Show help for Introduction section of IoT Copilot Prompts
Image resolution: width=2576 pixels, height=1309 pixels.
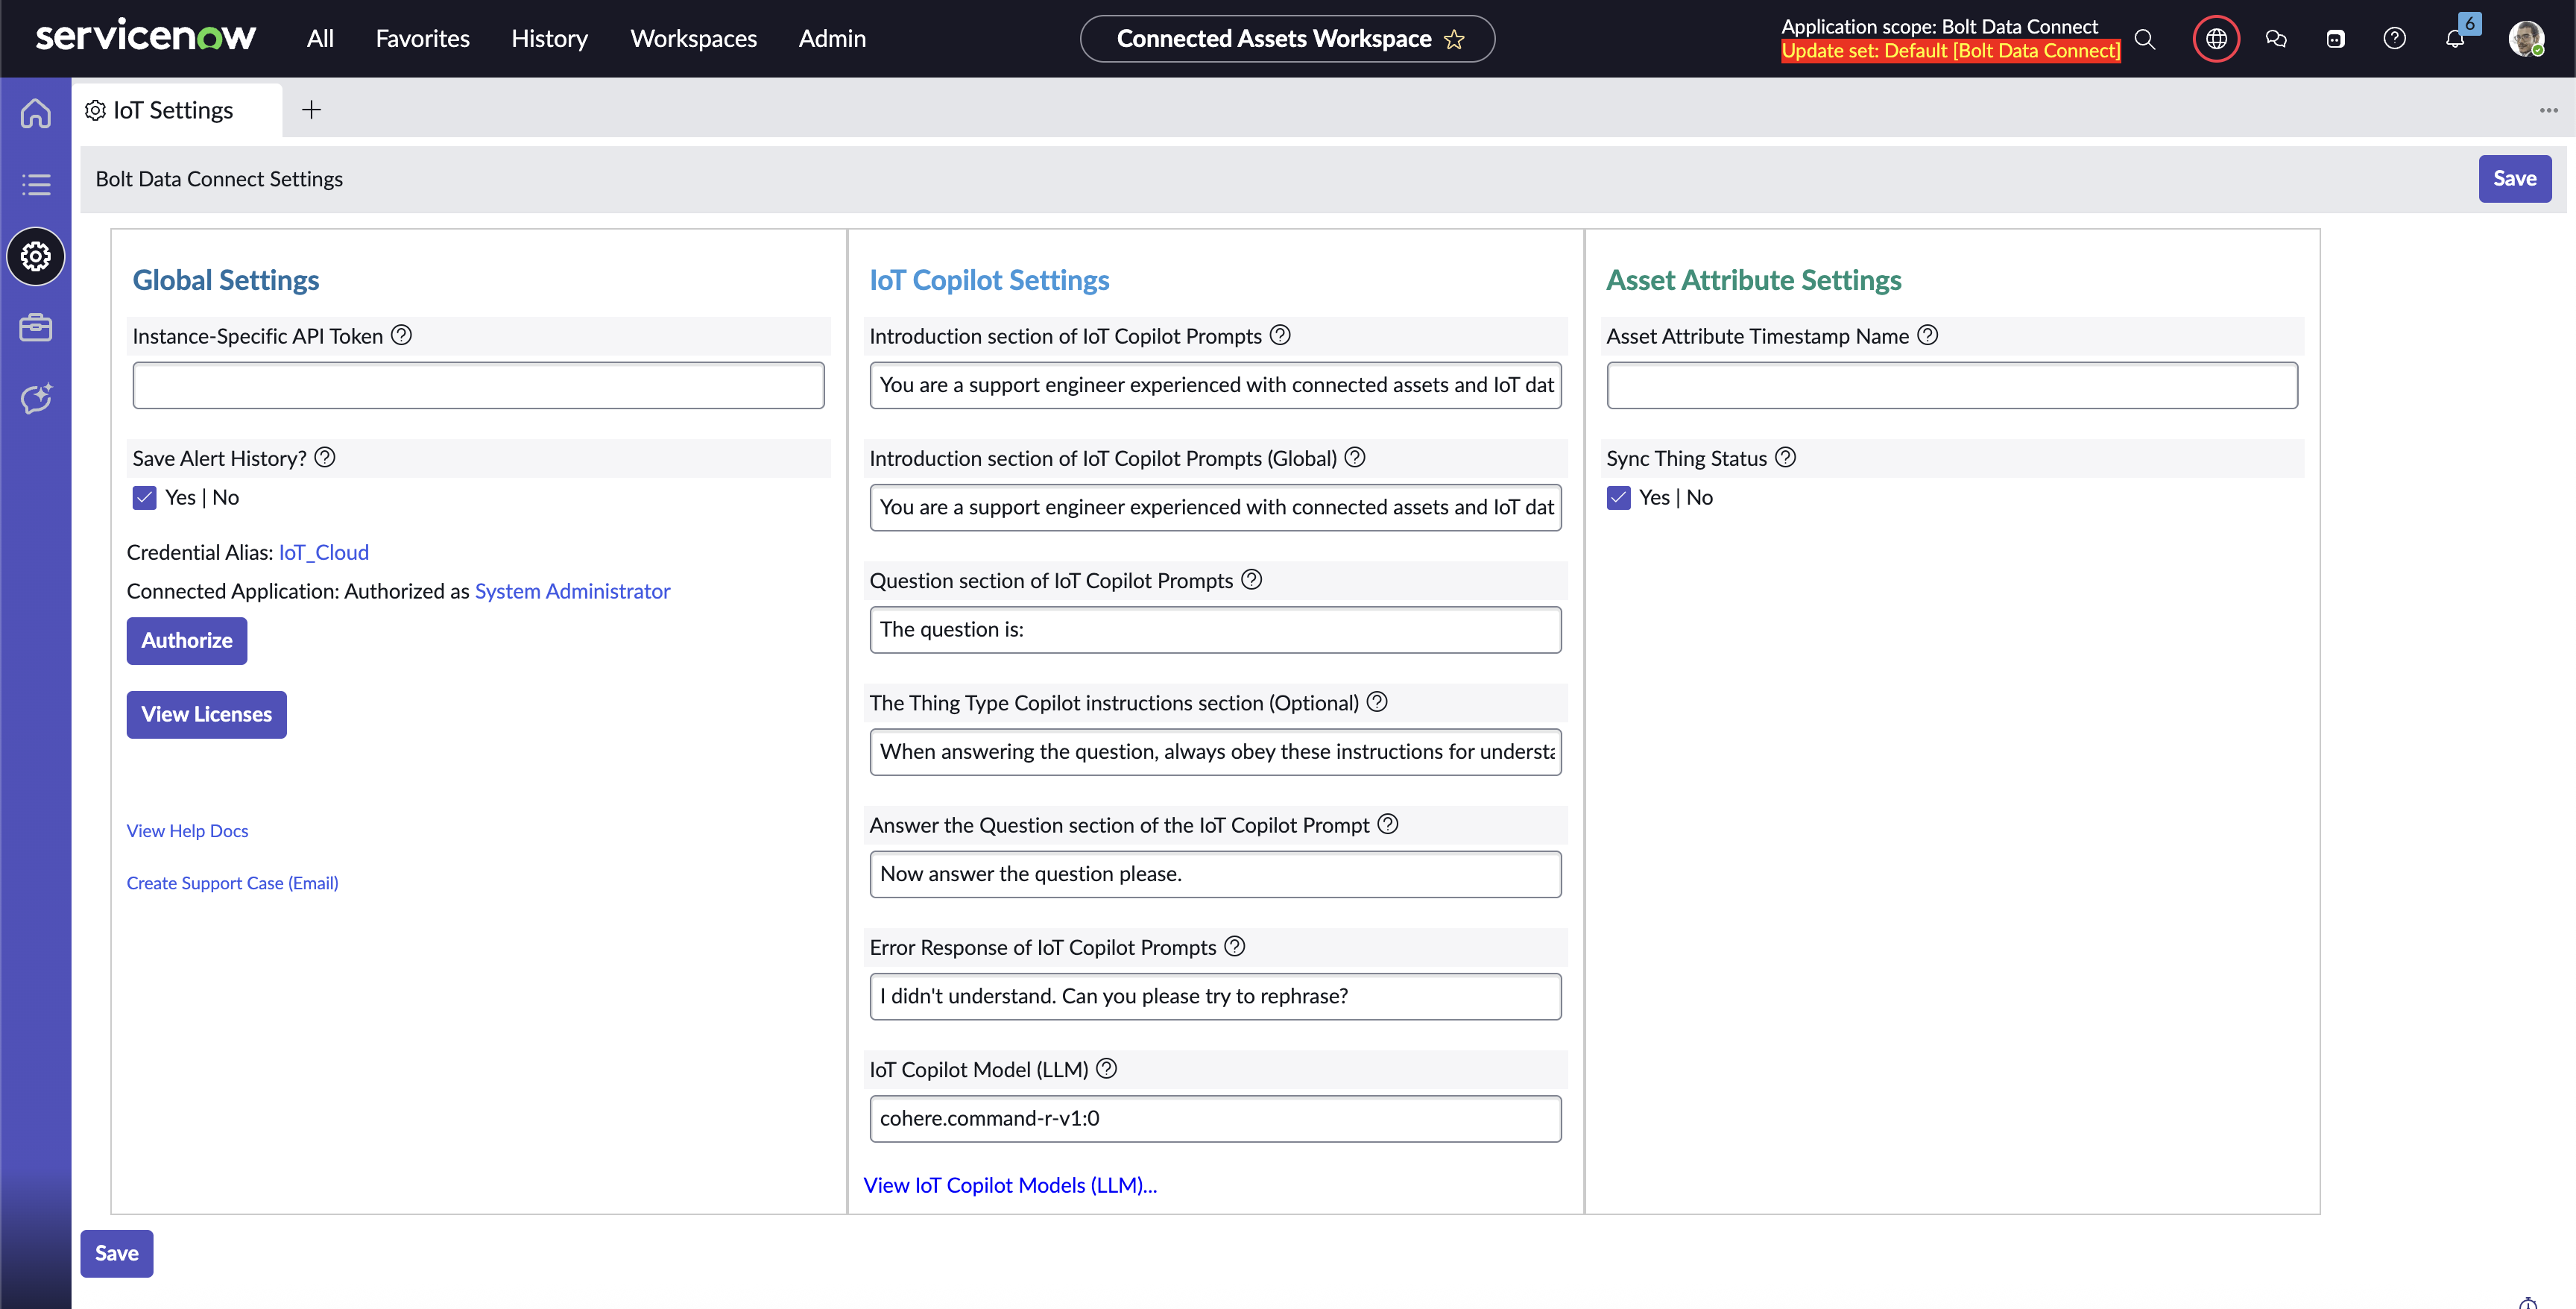point(1281,335)
